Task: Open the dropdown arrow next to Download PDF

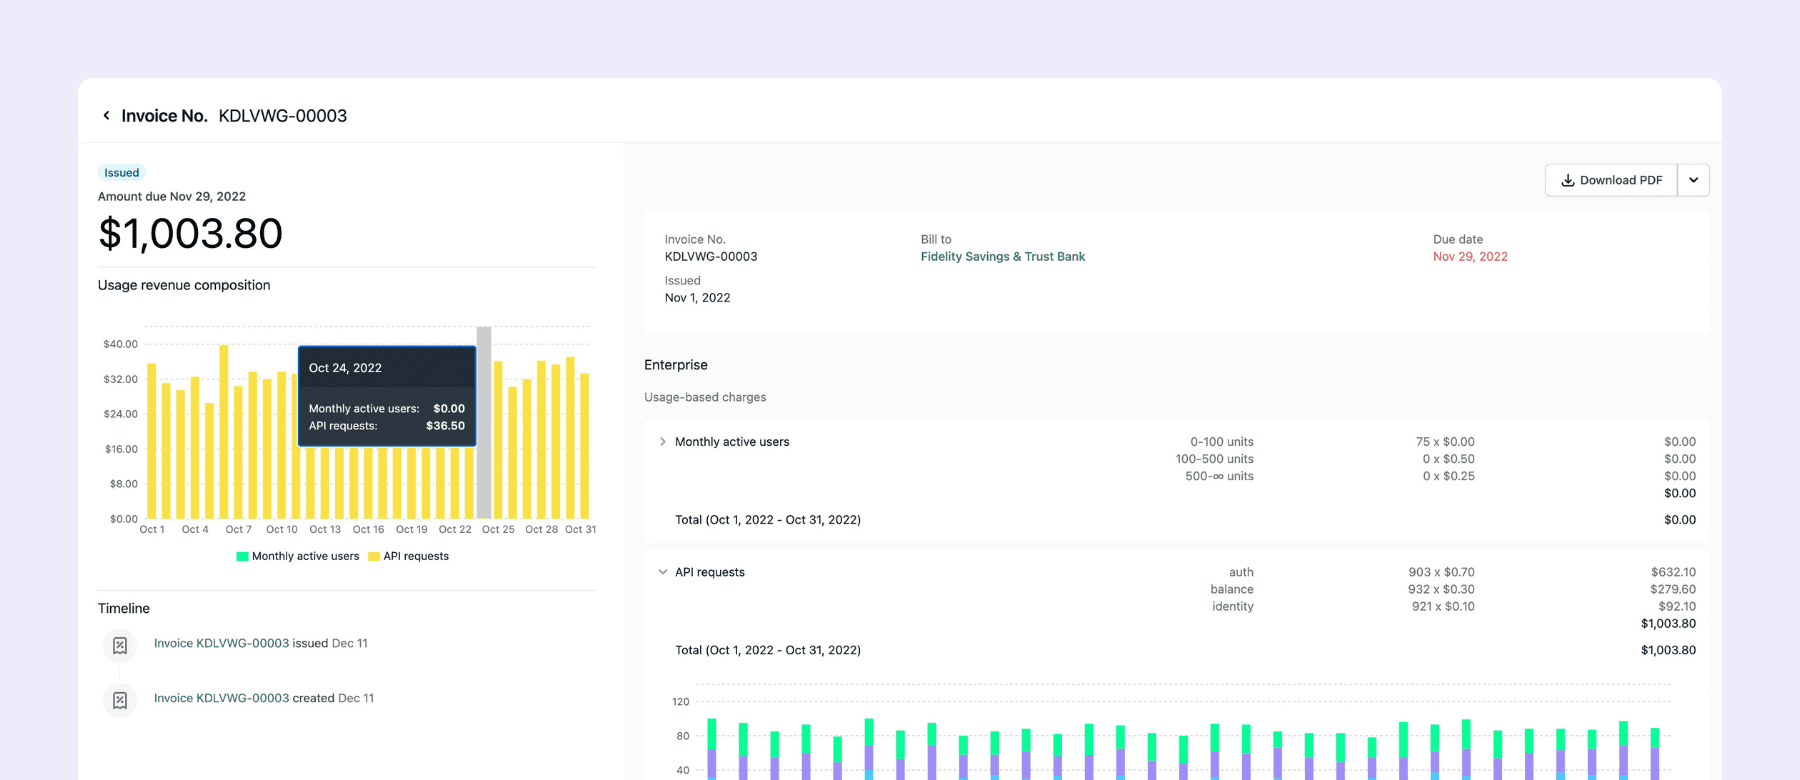Action: point(1694,180)
